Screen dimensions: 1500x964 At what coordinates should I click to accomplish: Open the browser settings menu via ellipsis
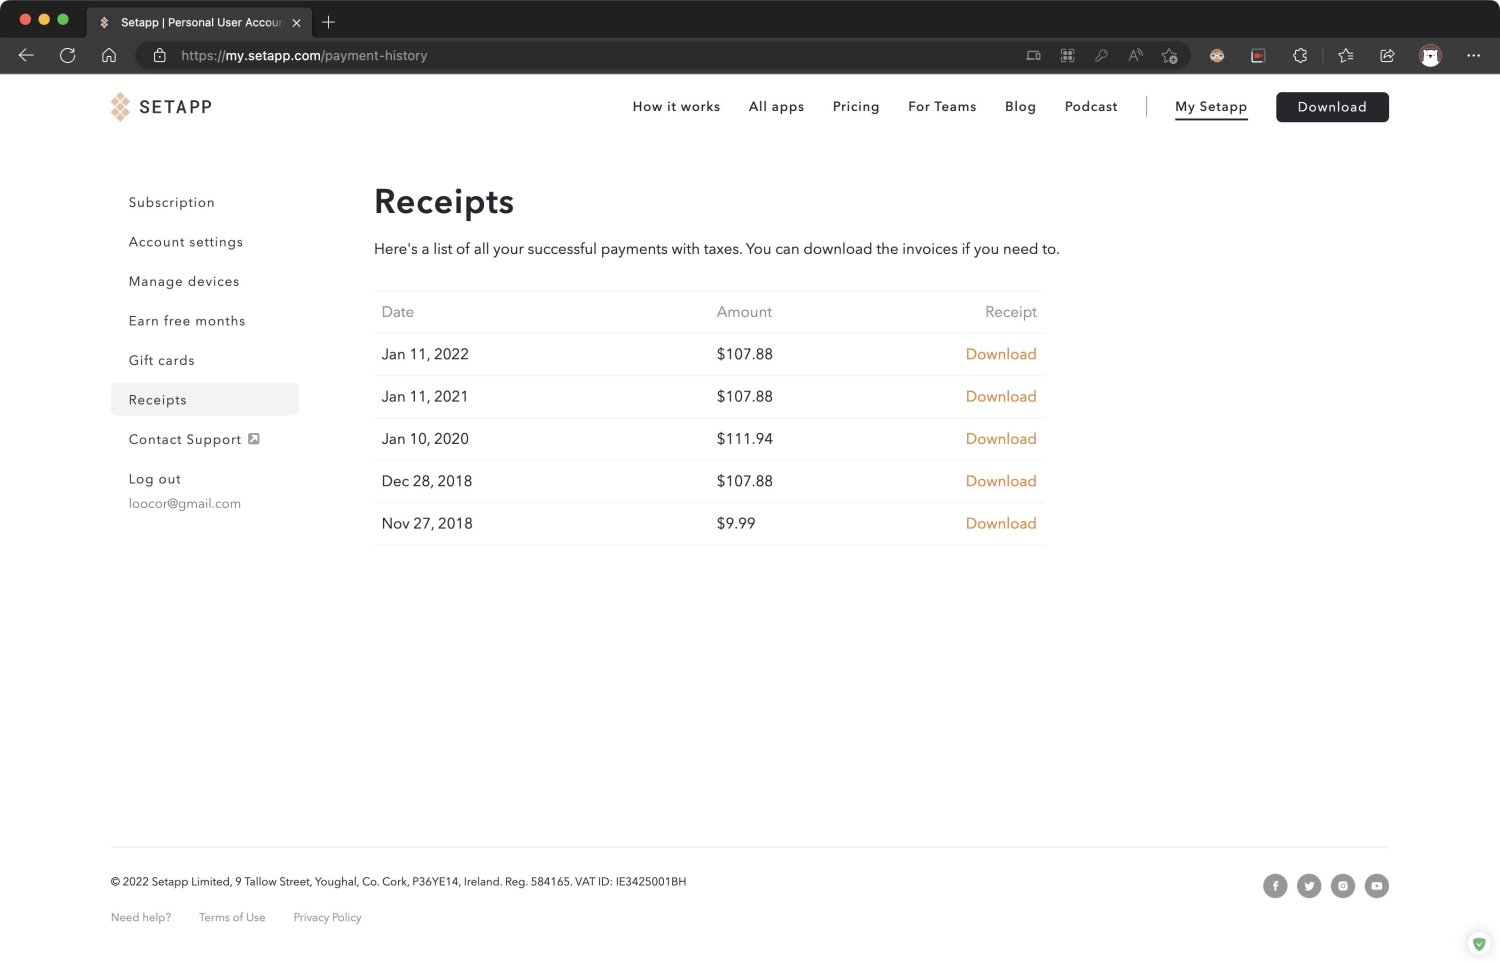click(1474, 55)
